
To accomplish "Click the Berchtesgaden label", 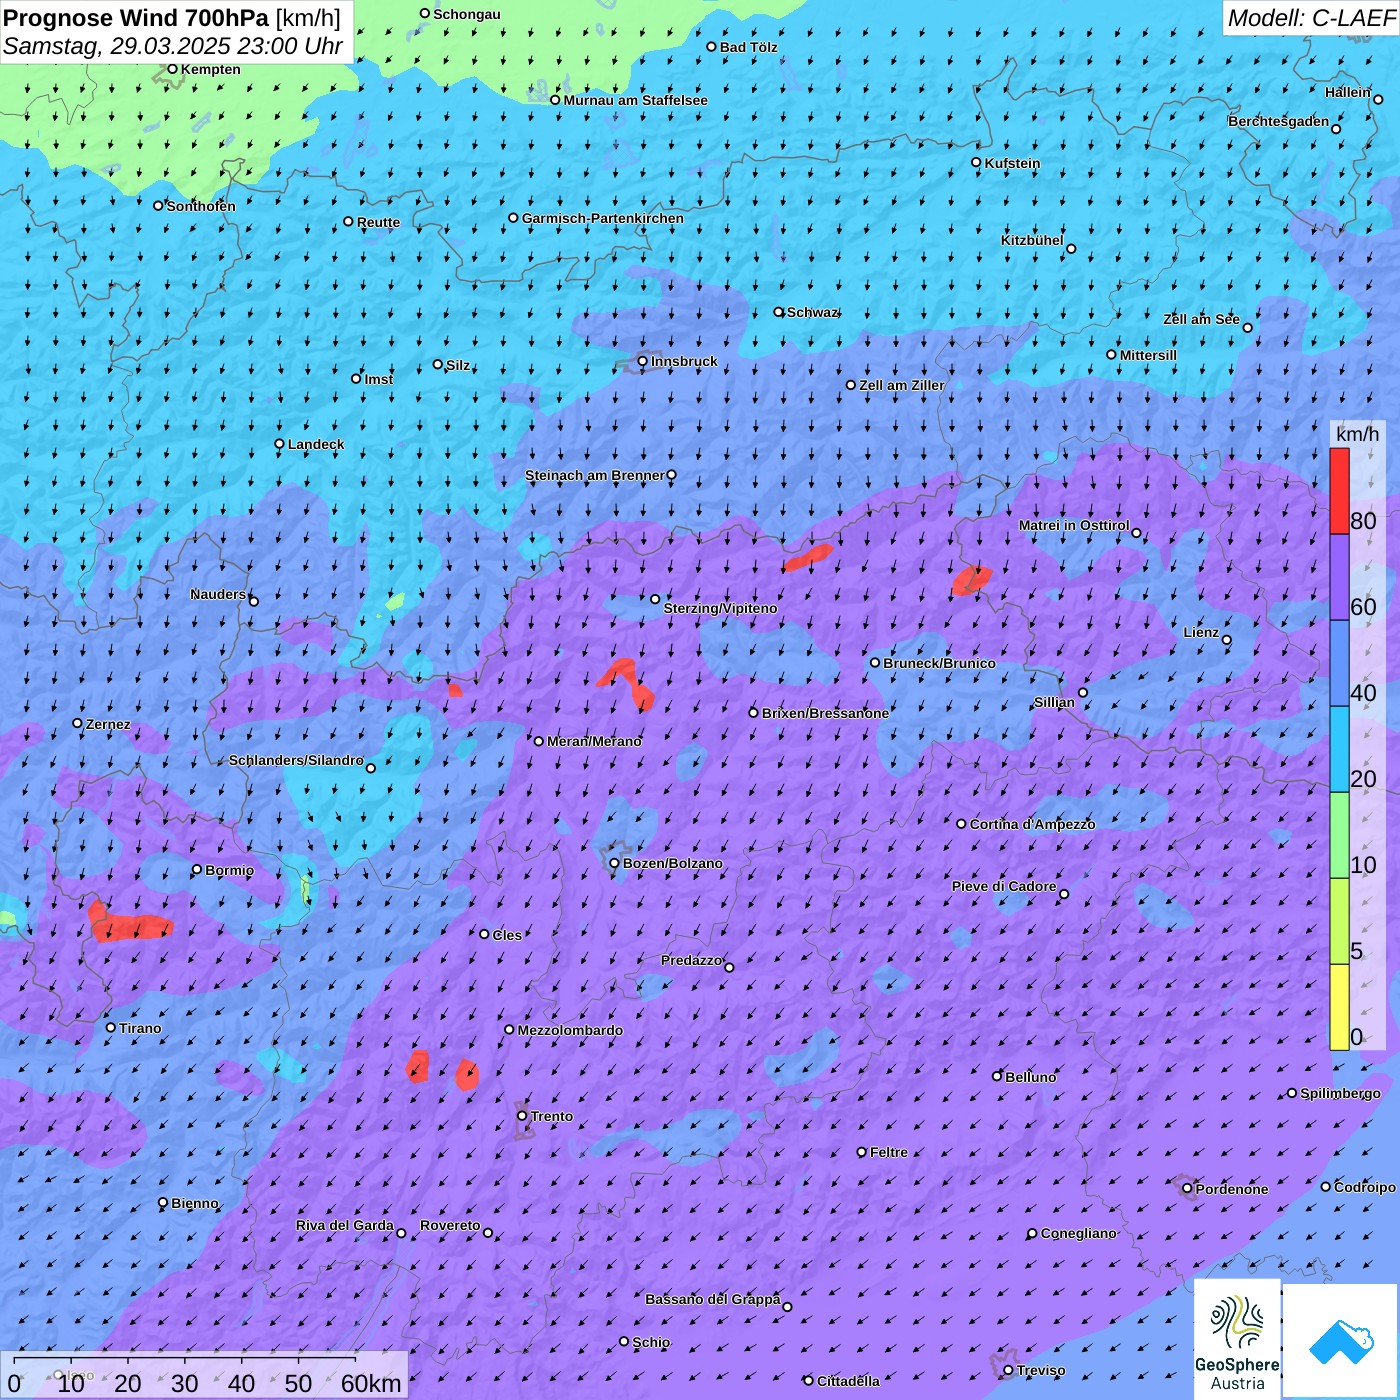I will [x=1279, y=121].
